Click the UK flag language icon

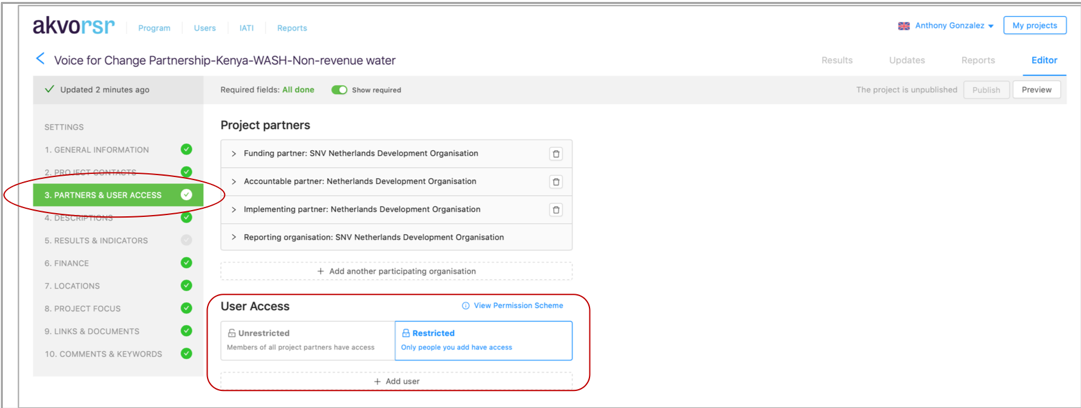(x=904, y=26)
